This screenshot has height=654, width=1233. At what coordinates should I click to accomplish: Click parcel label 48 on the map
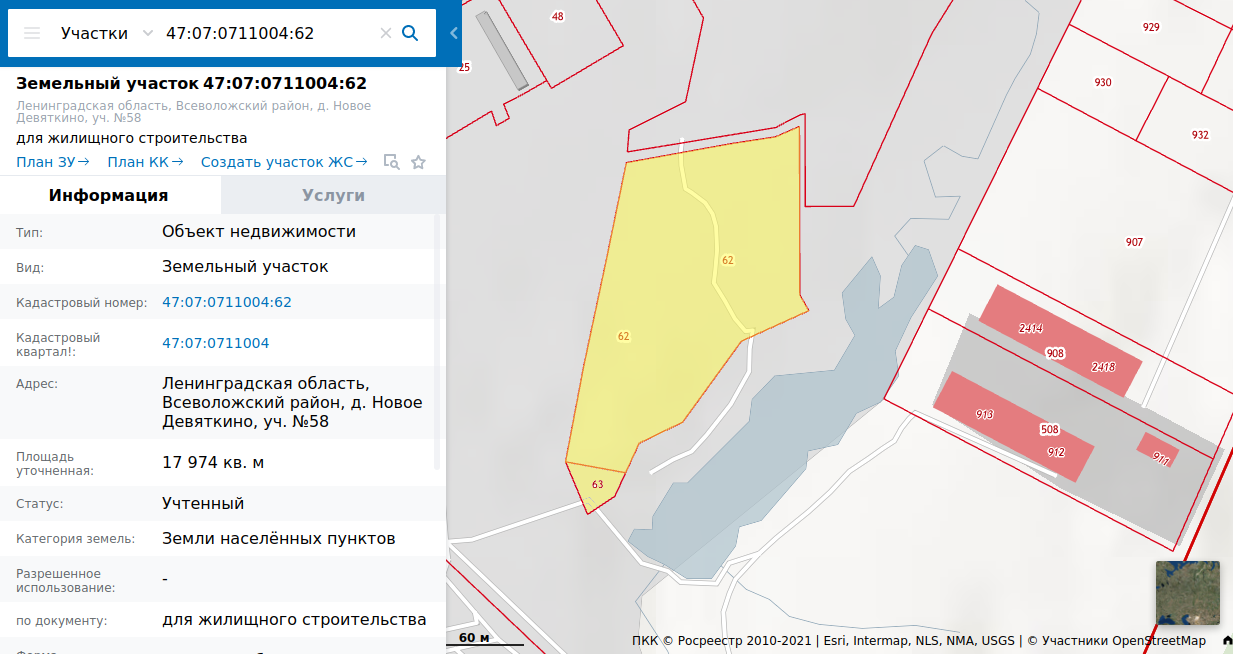(x=557, y=16)
